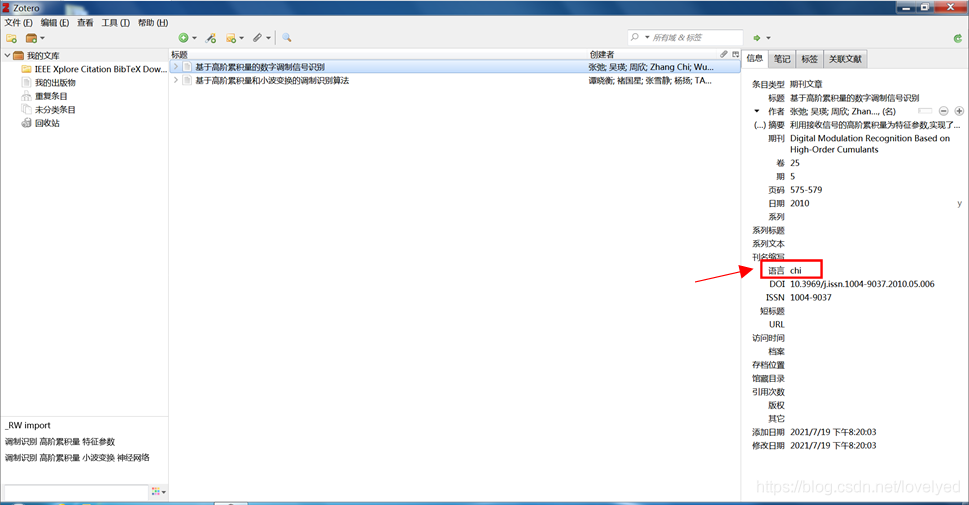This screenshot has width=969, height=505.
Task: Switch to the 笔记 tab
Action: tap(782, 59)
